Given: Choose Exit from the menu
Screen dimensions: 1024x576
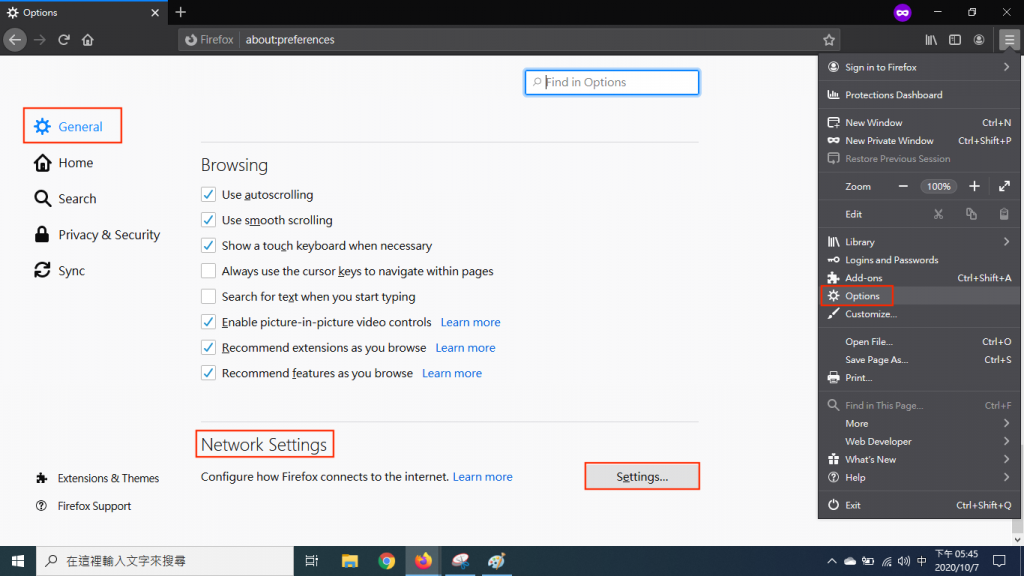Looking at the screenshot, I should click(x=919, y=505).
